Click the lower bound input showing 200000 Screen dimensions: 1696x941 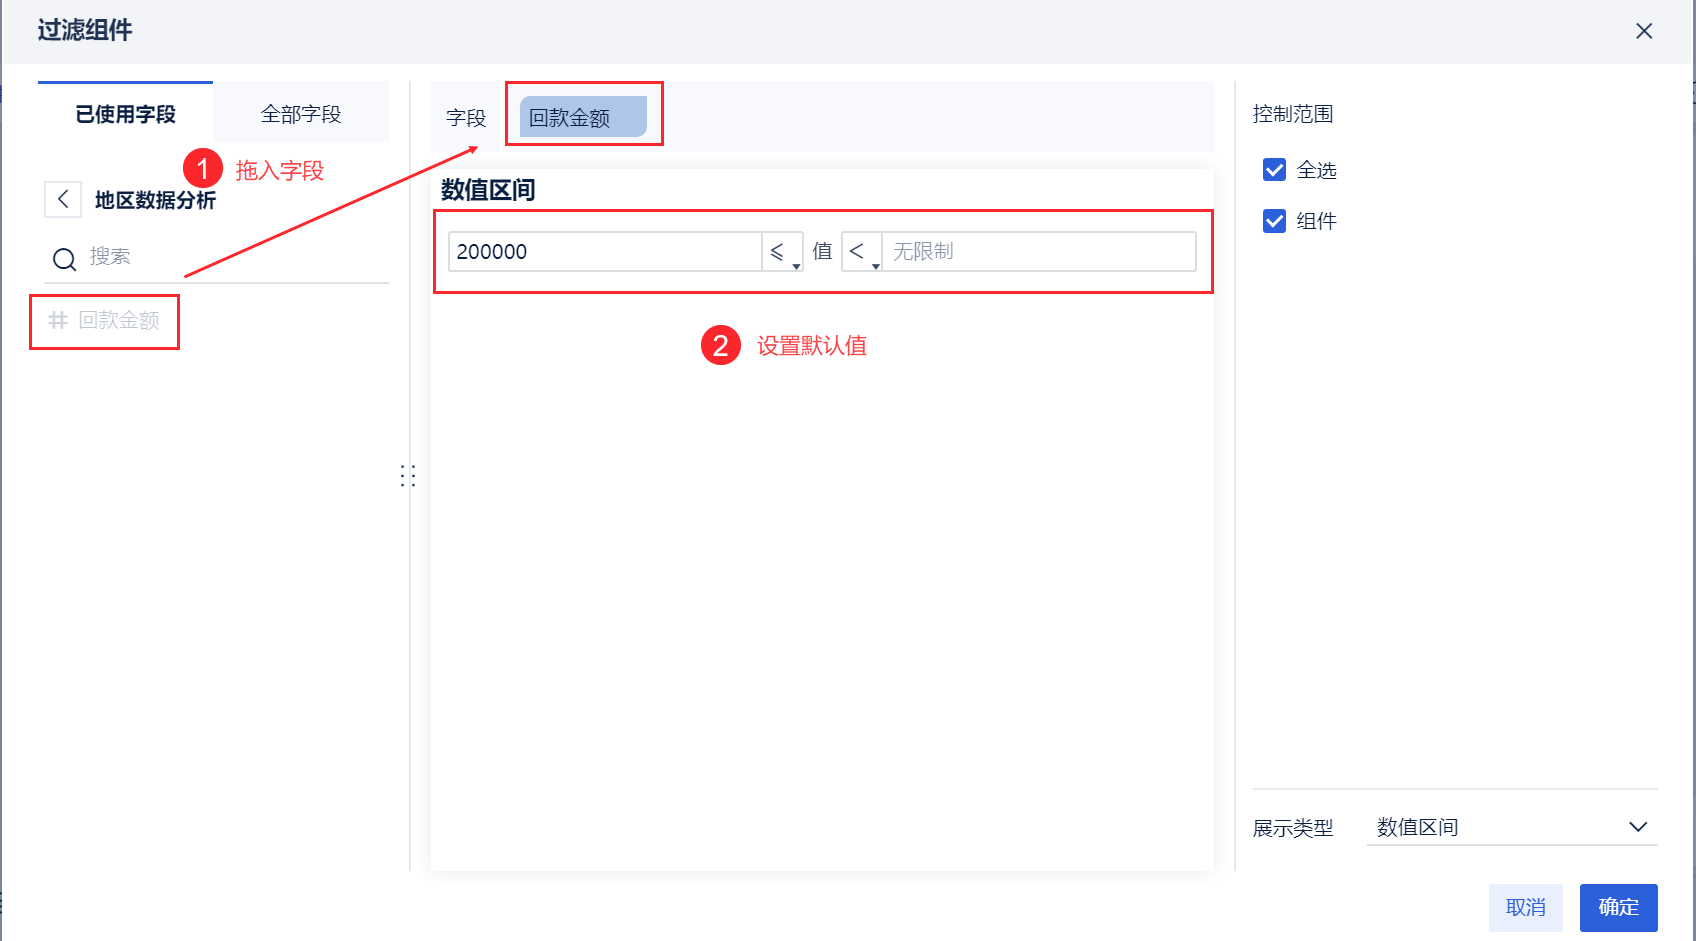(x=605, y=252)
